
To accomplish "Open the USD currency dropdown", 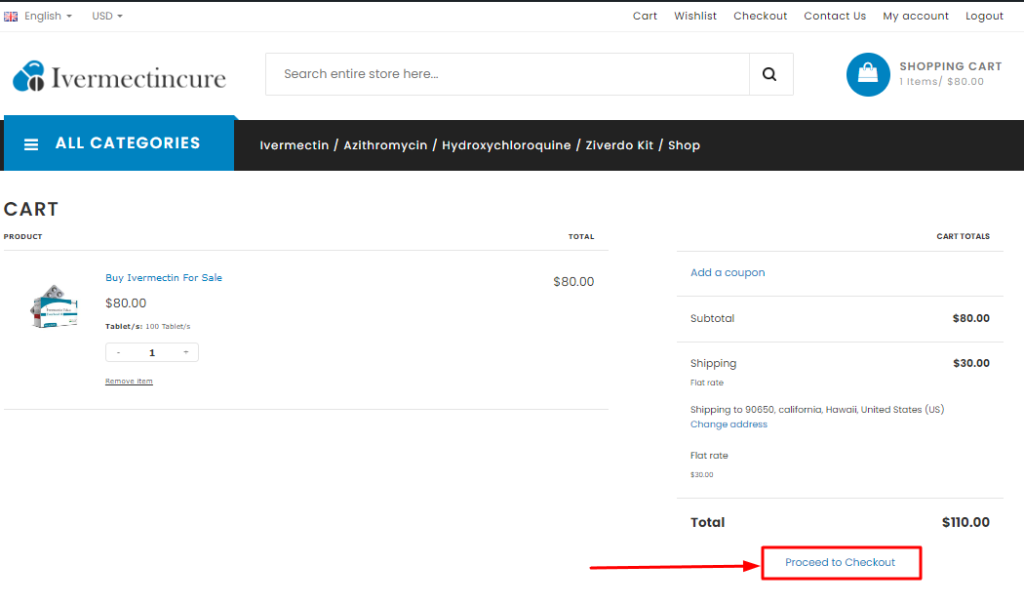I will (107, 16).
